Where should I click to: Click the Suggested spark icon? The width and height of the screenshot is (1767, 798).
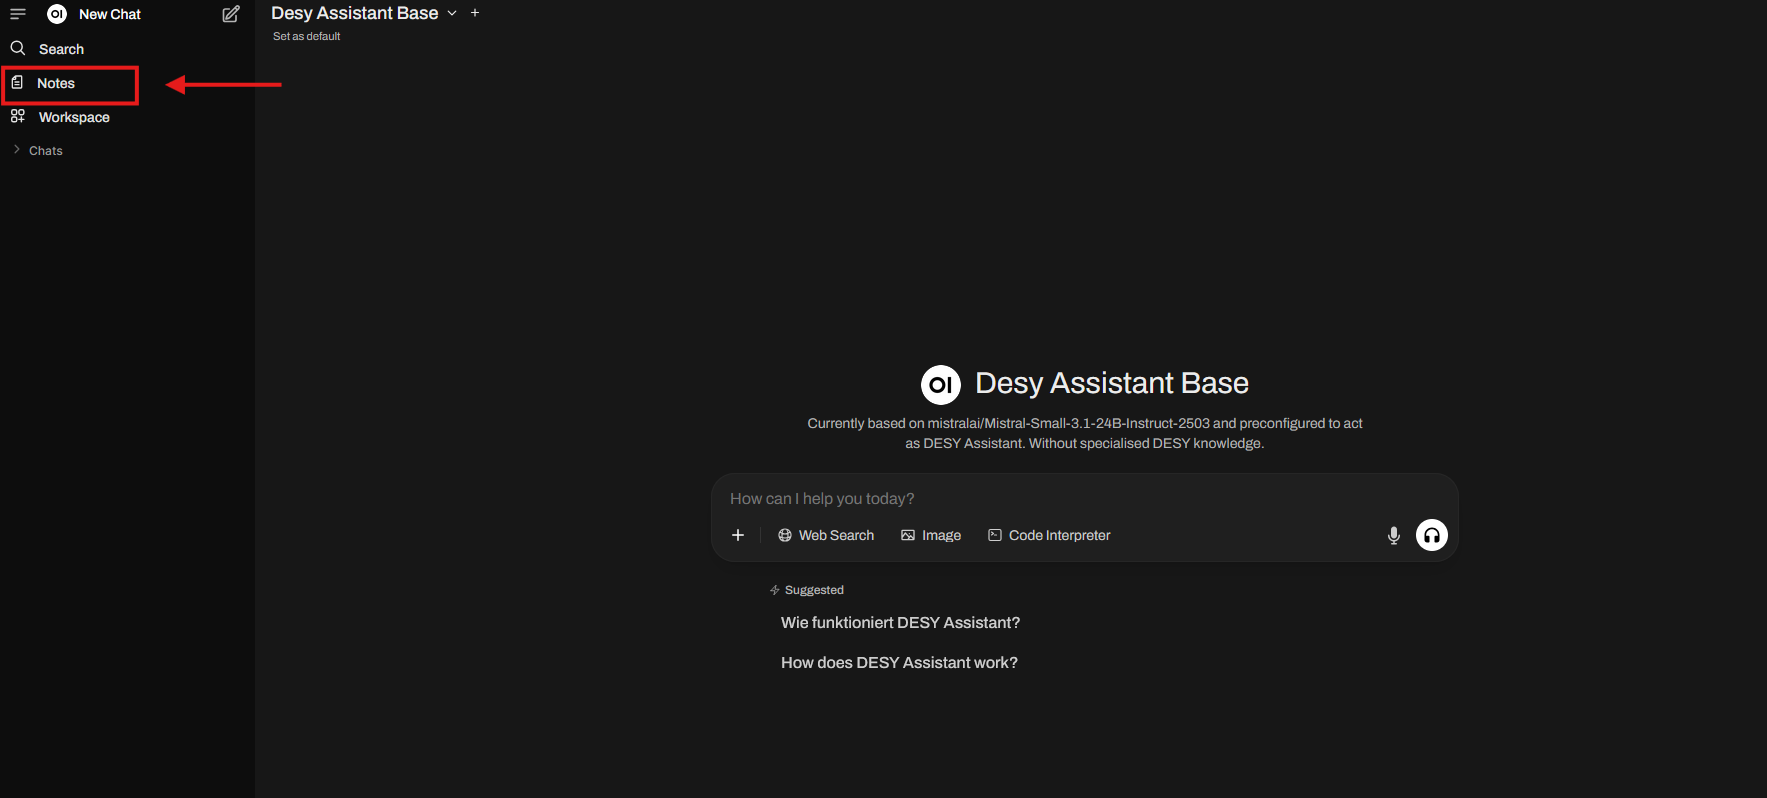click(x=775, y=590)
